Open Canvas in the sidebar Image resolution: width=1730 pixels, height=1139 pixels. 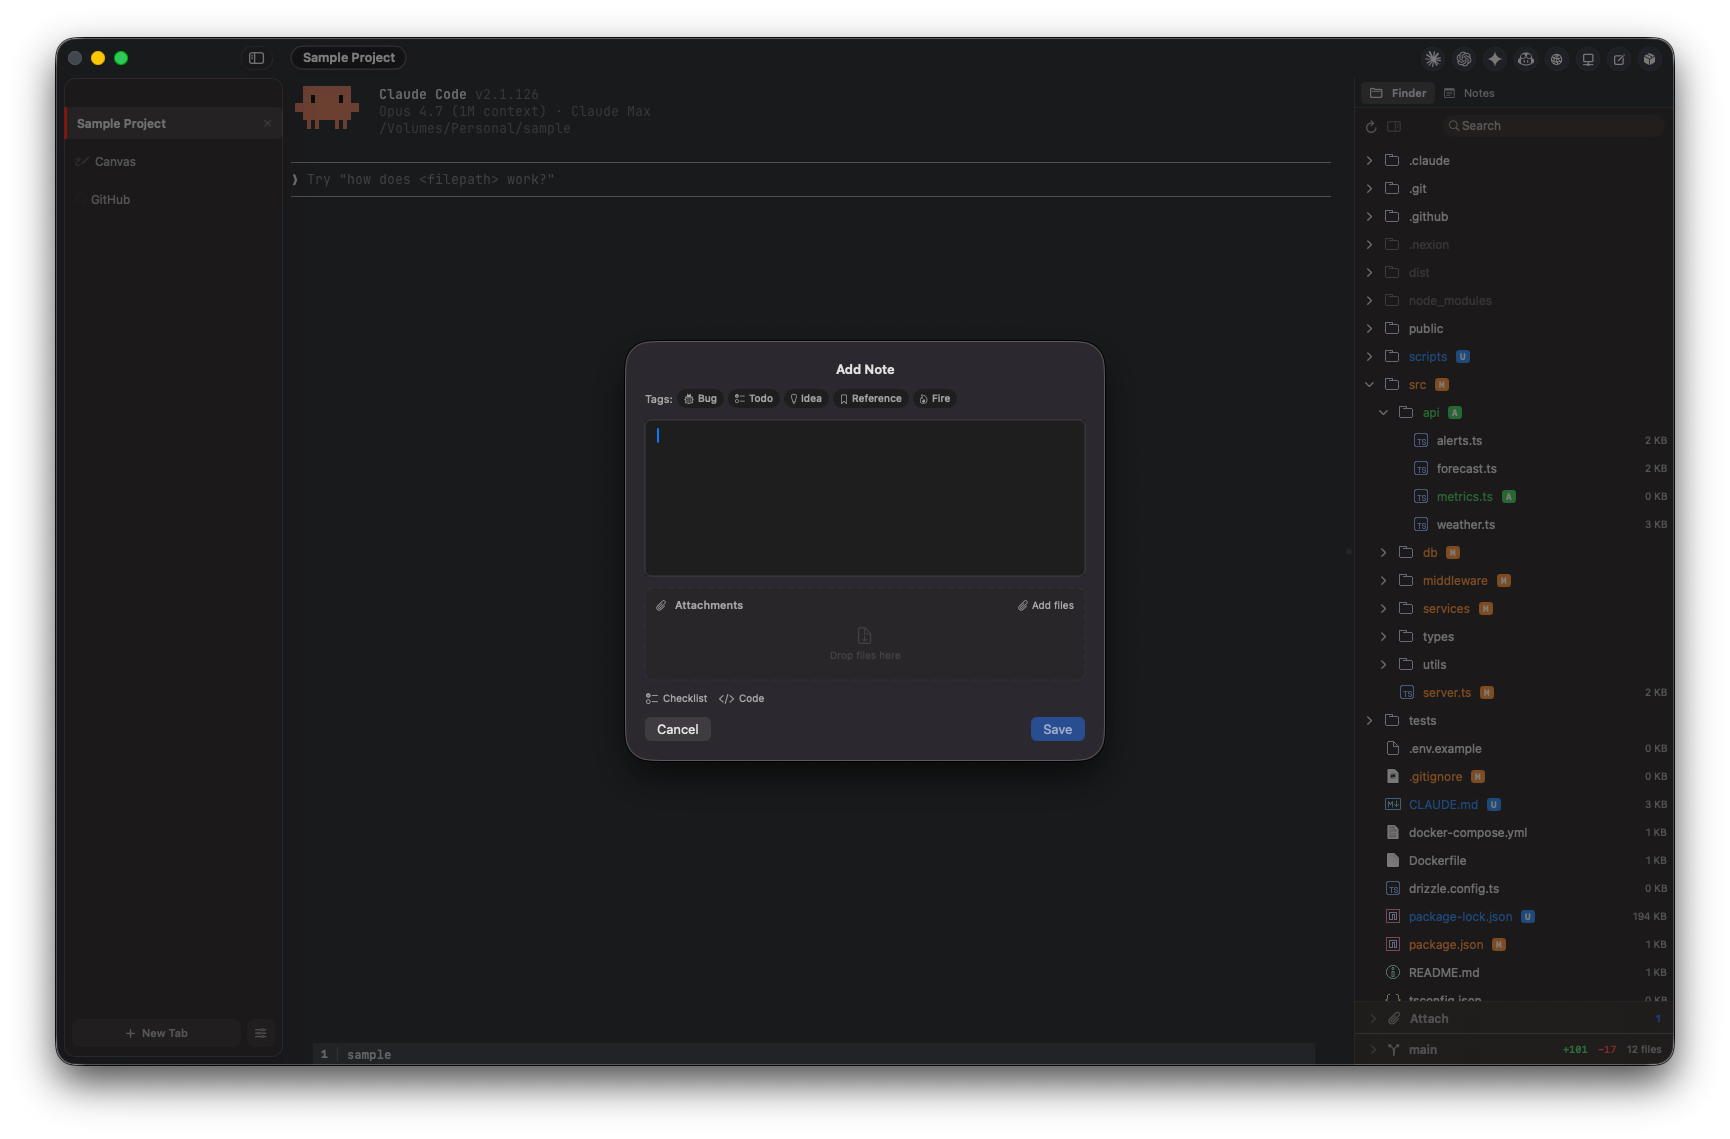click(115, 161)
